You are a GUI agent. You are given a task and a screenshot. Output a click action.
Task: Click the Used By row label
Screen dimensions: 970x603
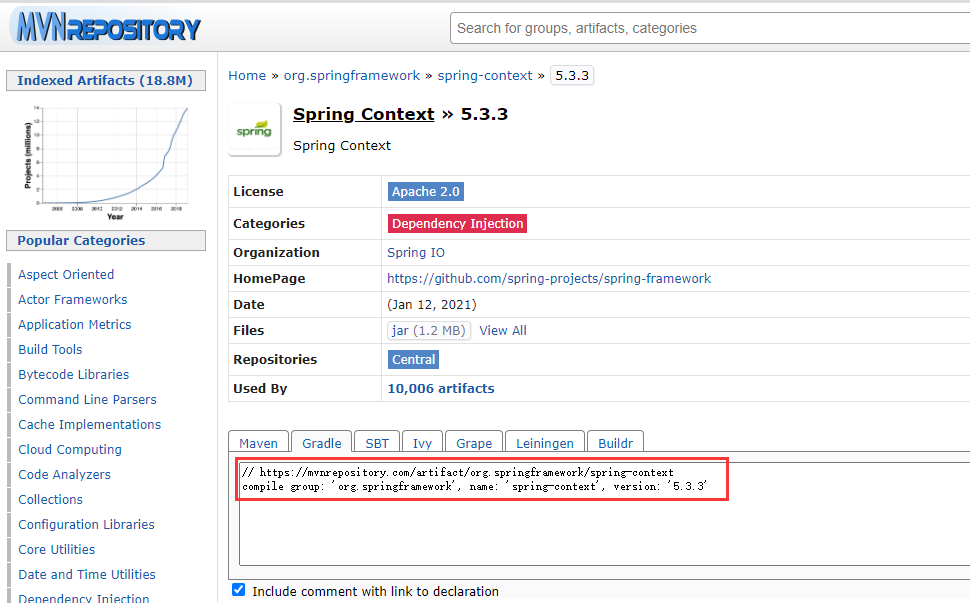pos(260,388)
